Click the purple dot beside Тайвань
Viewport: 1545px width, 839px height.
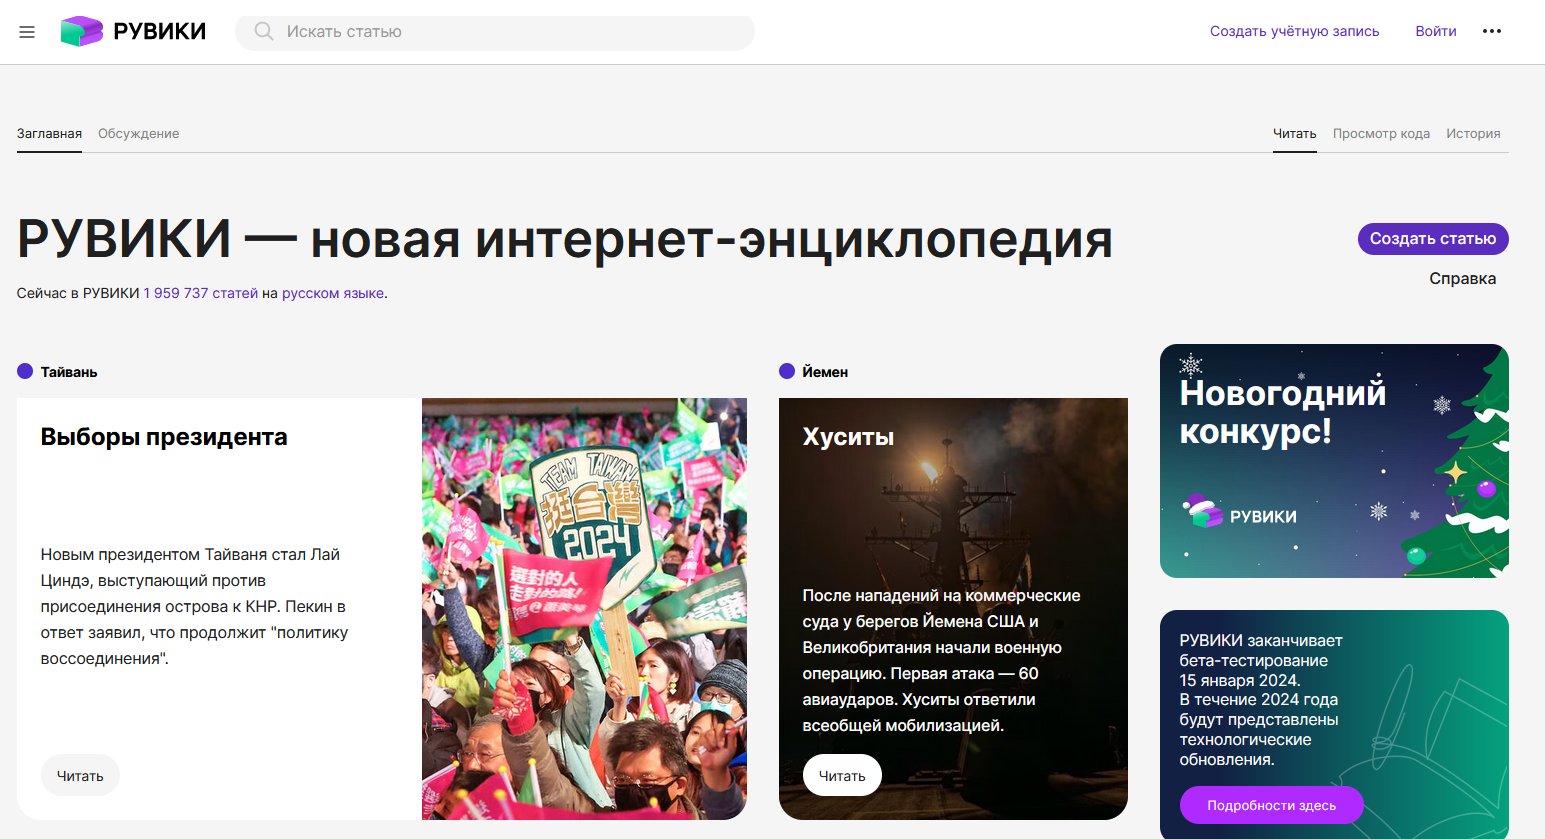pyautogui.click(x=25, y=371)
